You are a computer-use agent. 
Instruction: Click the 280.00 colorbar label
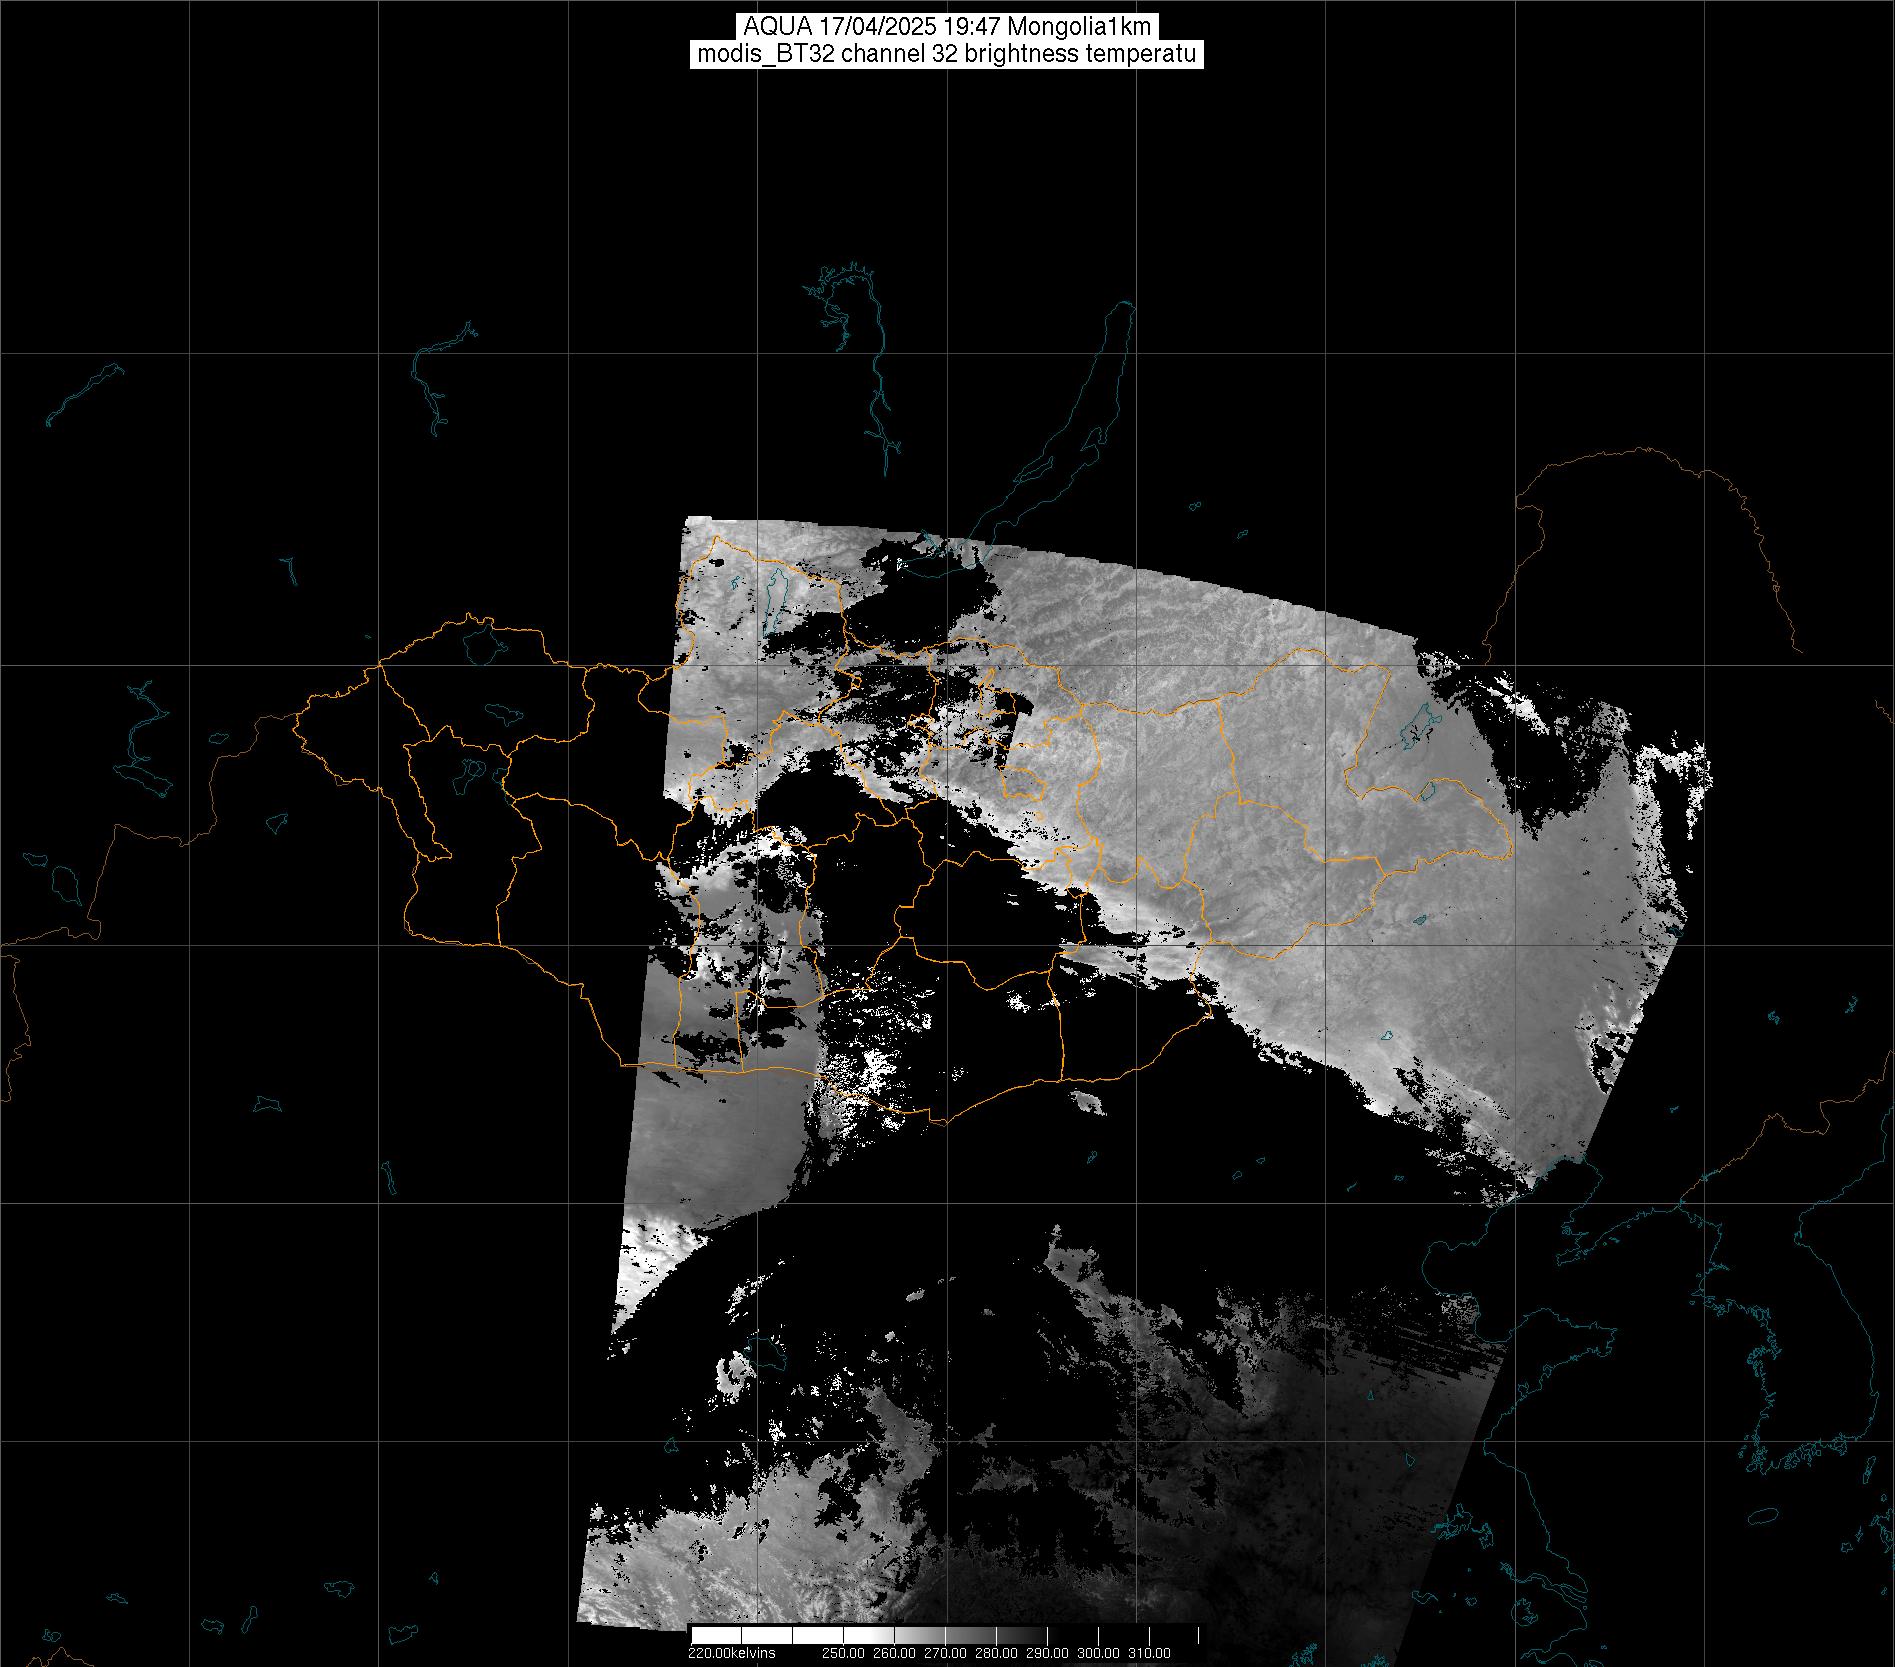(x=997, y=1653)
